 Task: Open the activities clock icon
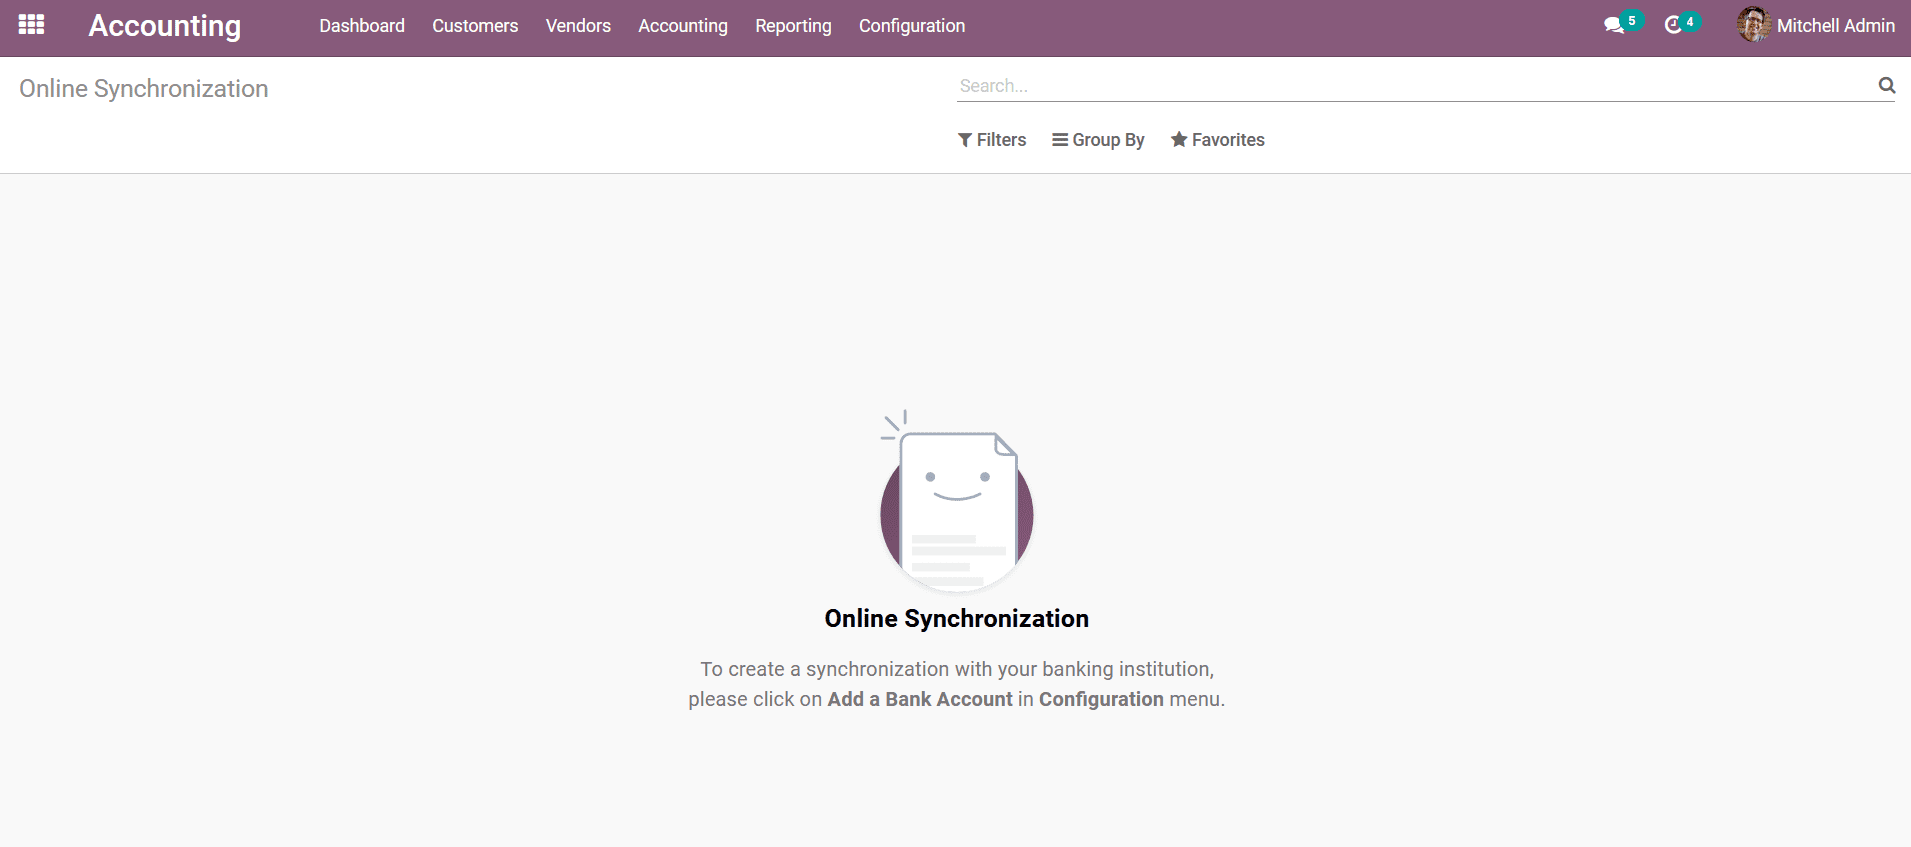click(x=1673, y=26)
